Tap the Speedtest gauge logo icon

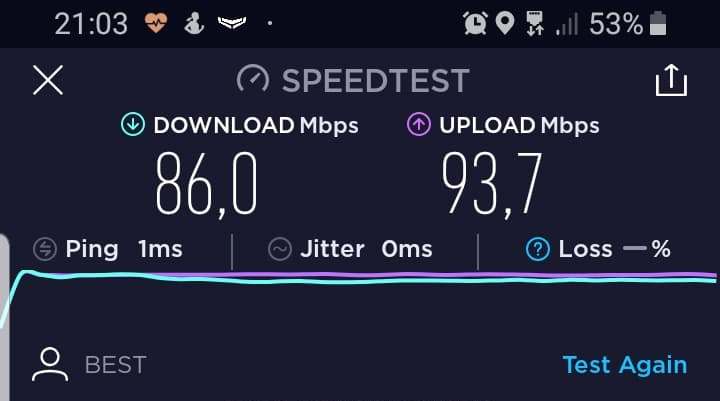[253, 79]
